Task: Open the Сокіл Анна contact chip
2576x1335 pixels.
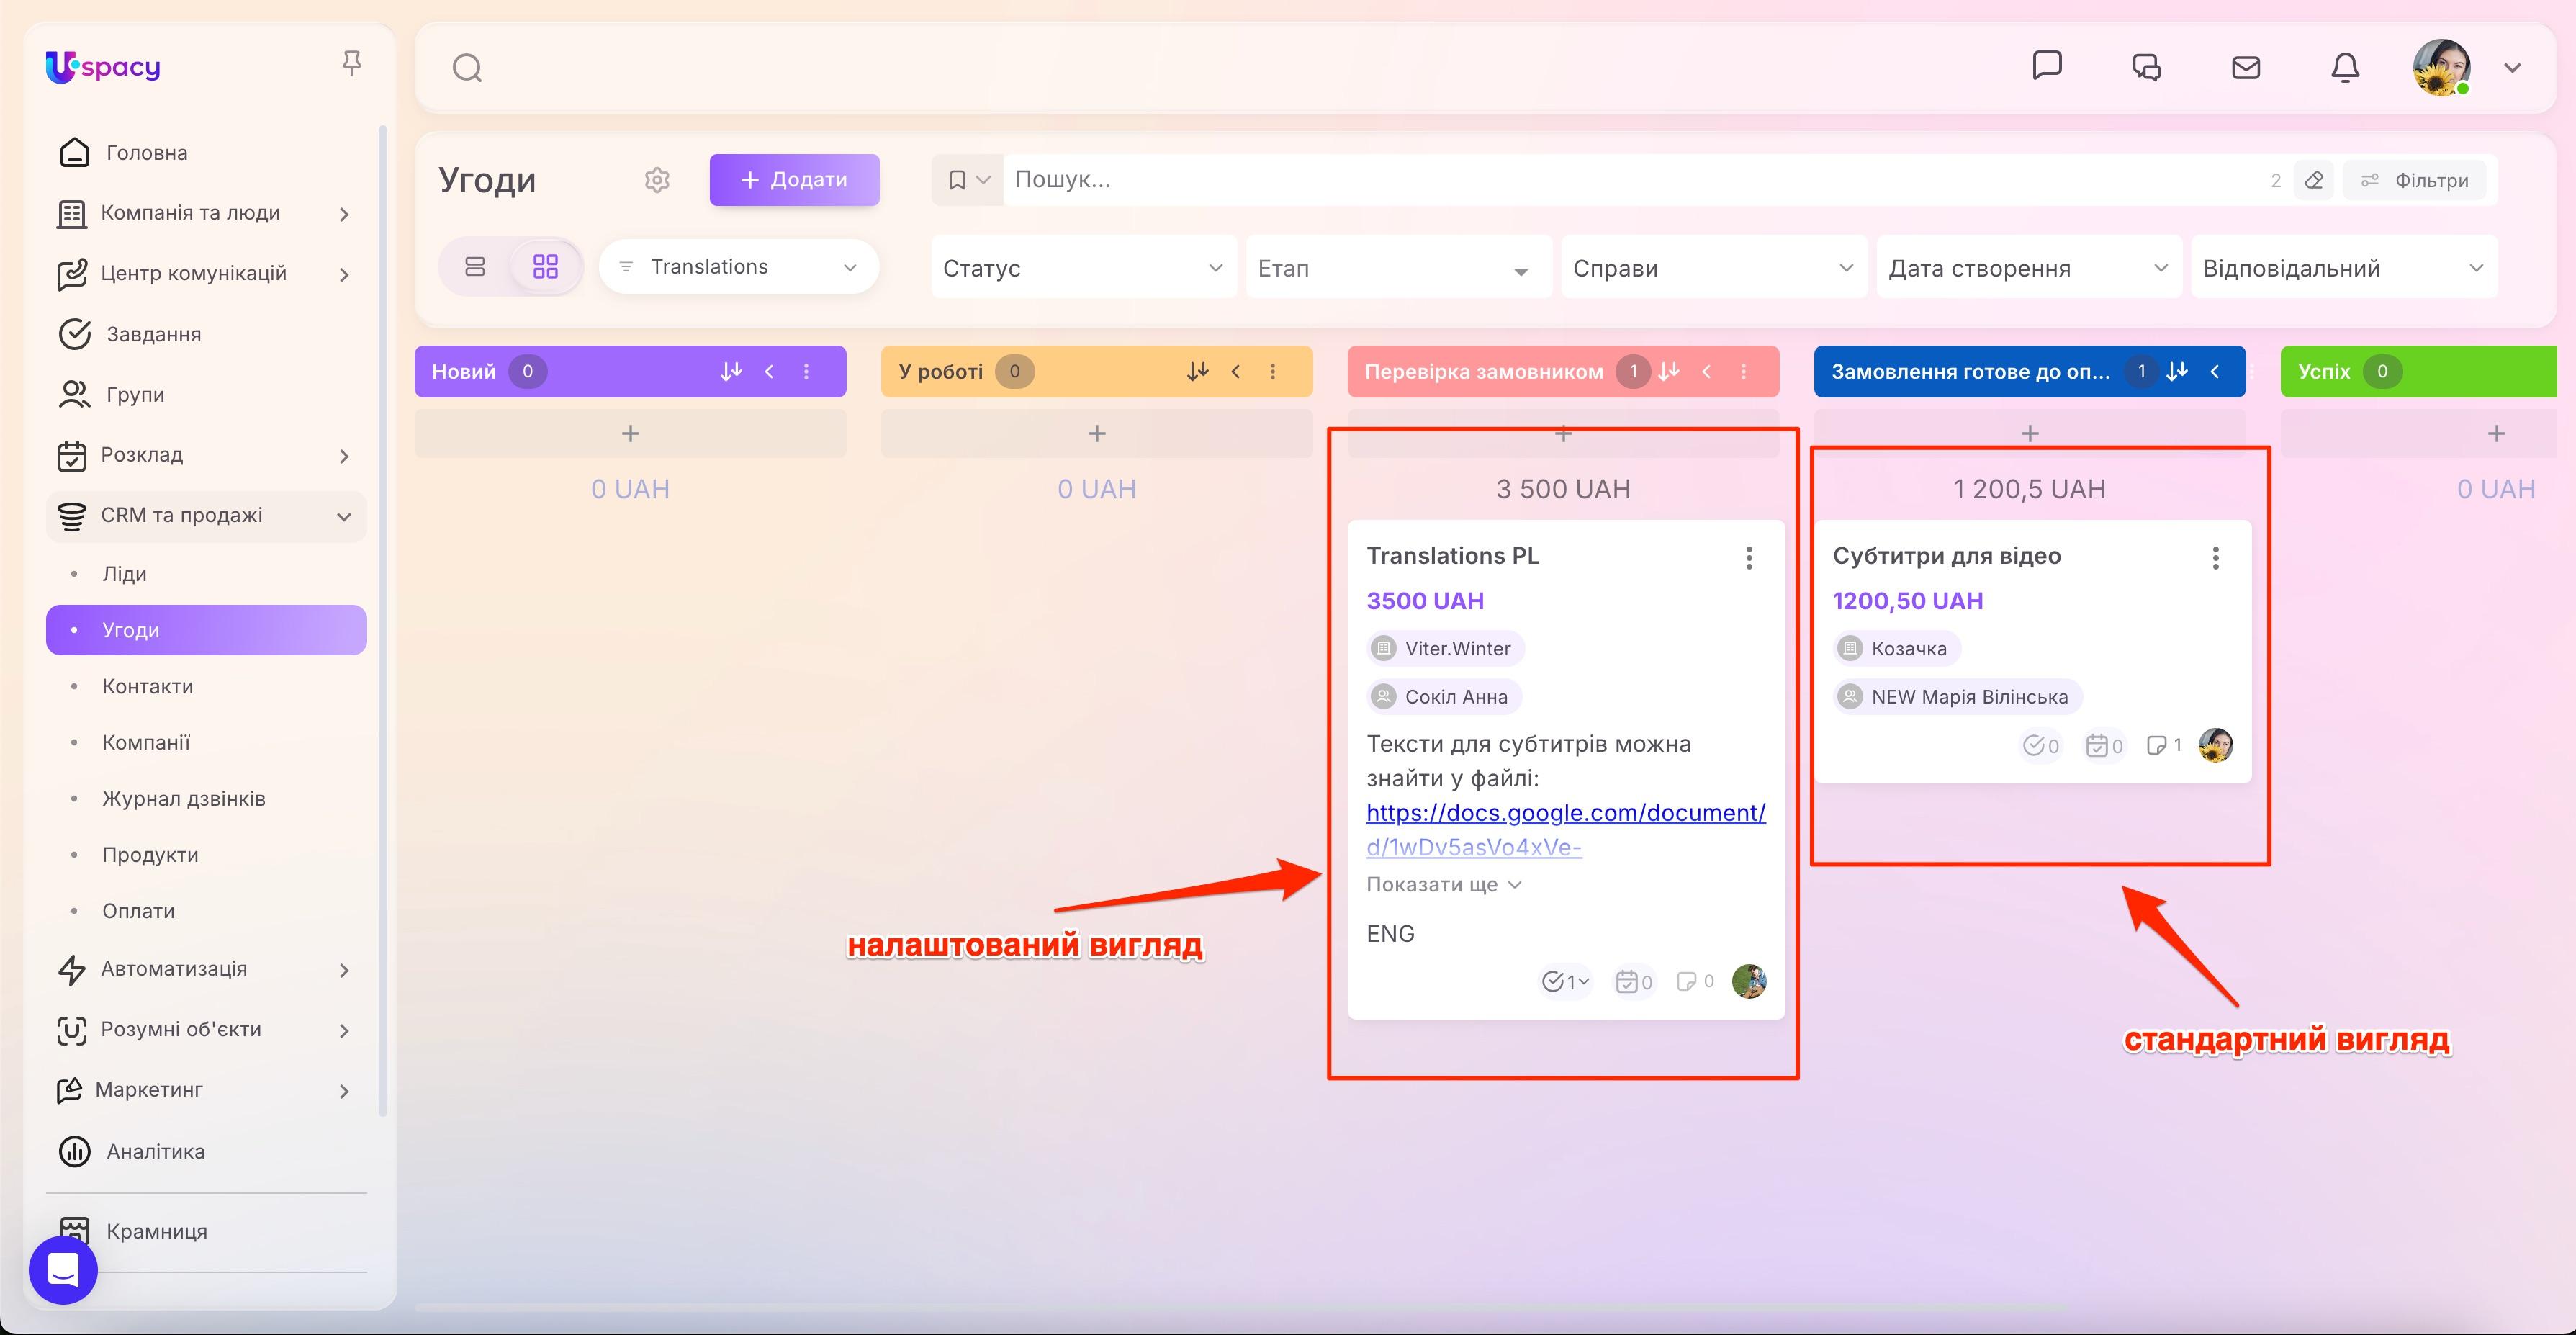Action: click(1444, 696)
